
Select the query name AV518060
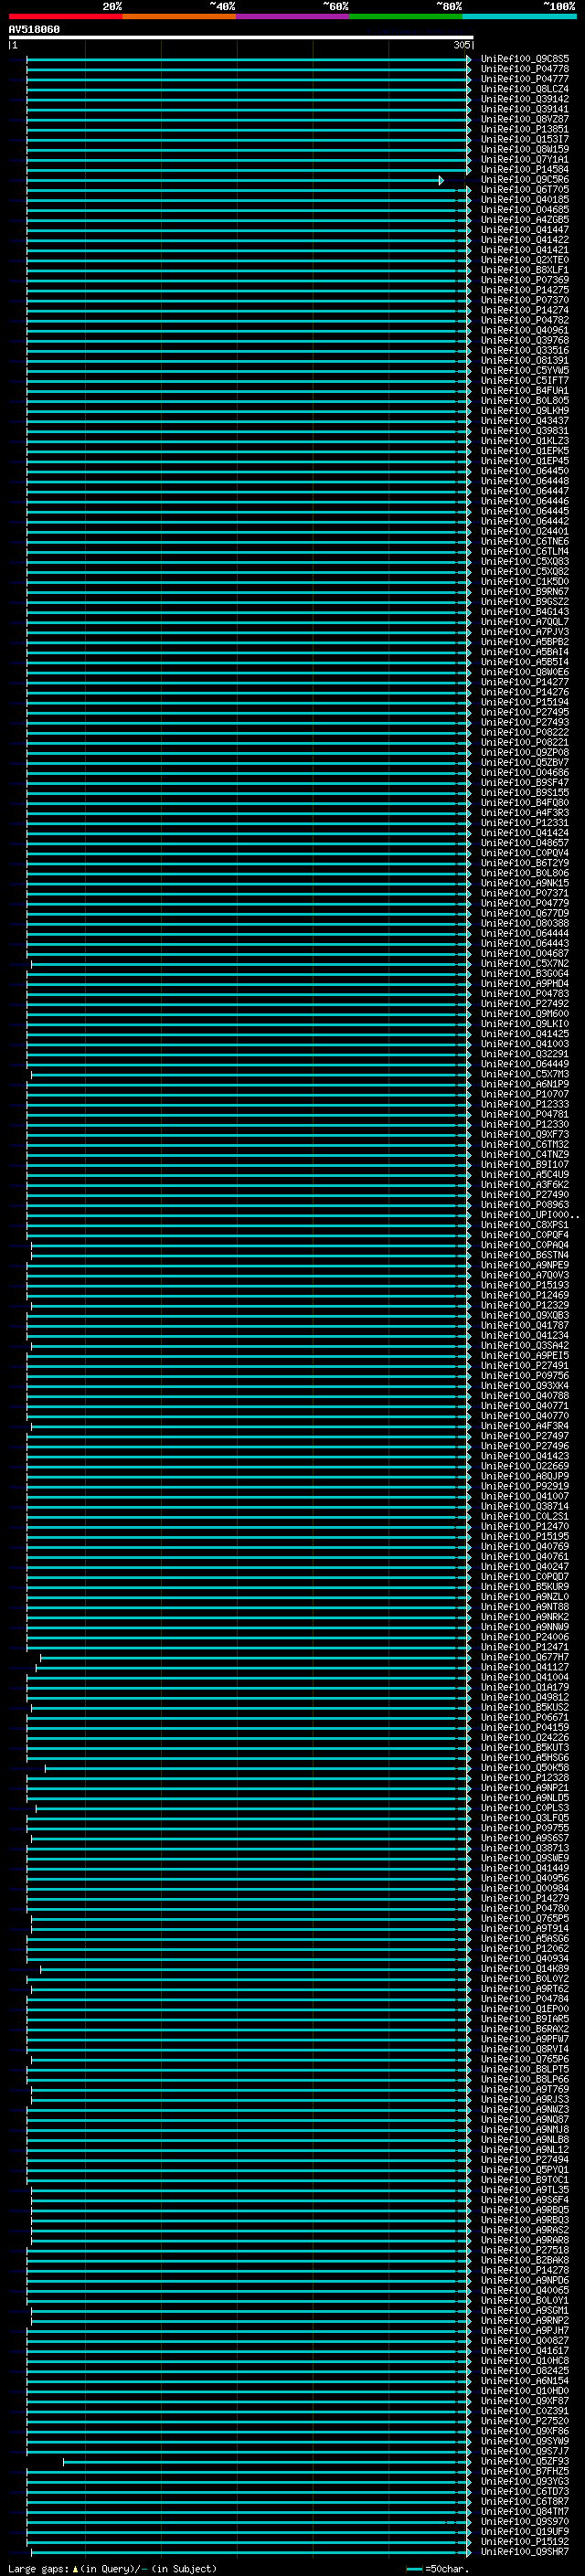34,30
